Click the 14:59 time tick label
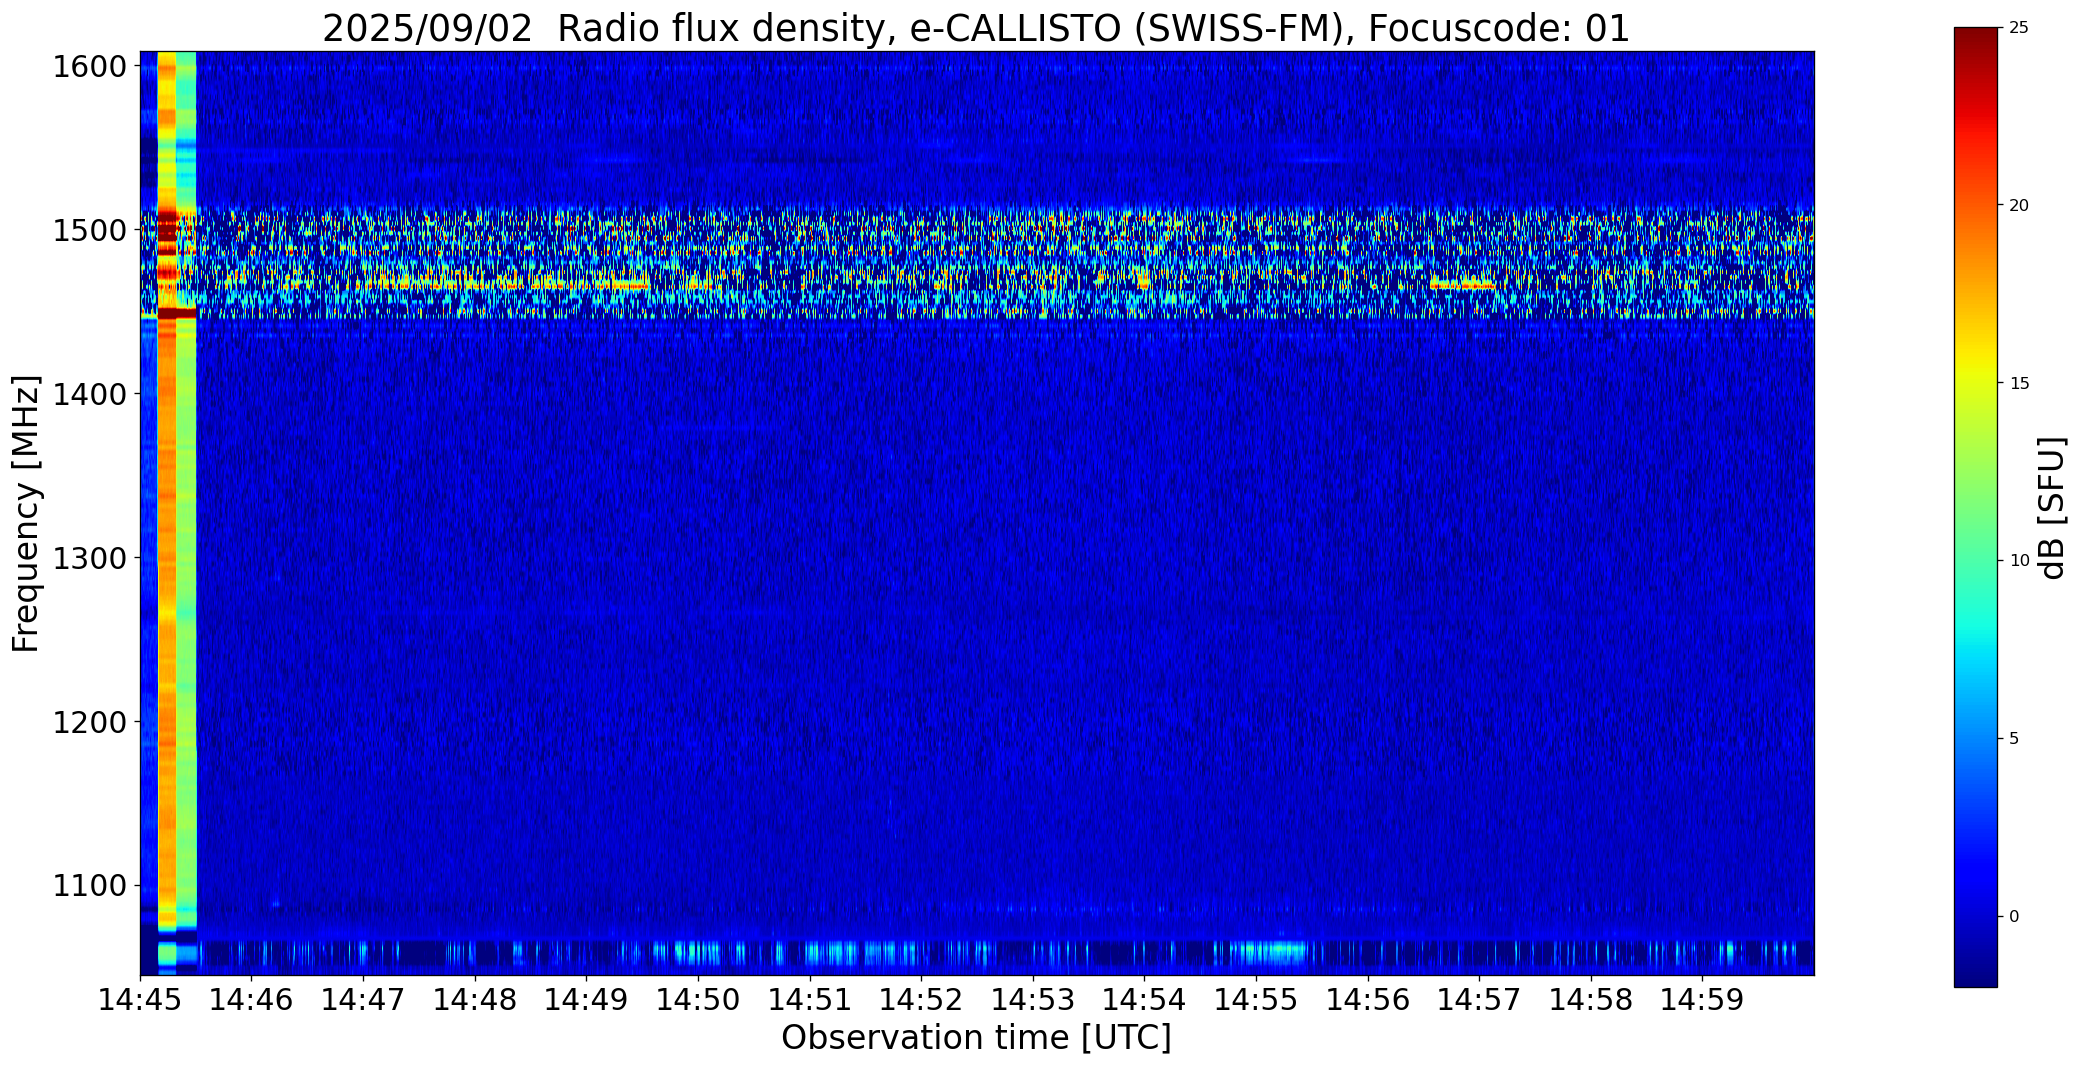2082x1067 pixels. pos(1702,999)
